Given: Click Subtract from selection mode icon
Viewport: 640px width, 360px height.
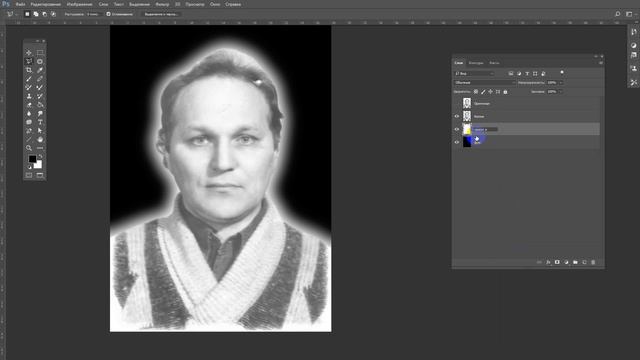Looking at the screenshot, I should click(44, 14).
